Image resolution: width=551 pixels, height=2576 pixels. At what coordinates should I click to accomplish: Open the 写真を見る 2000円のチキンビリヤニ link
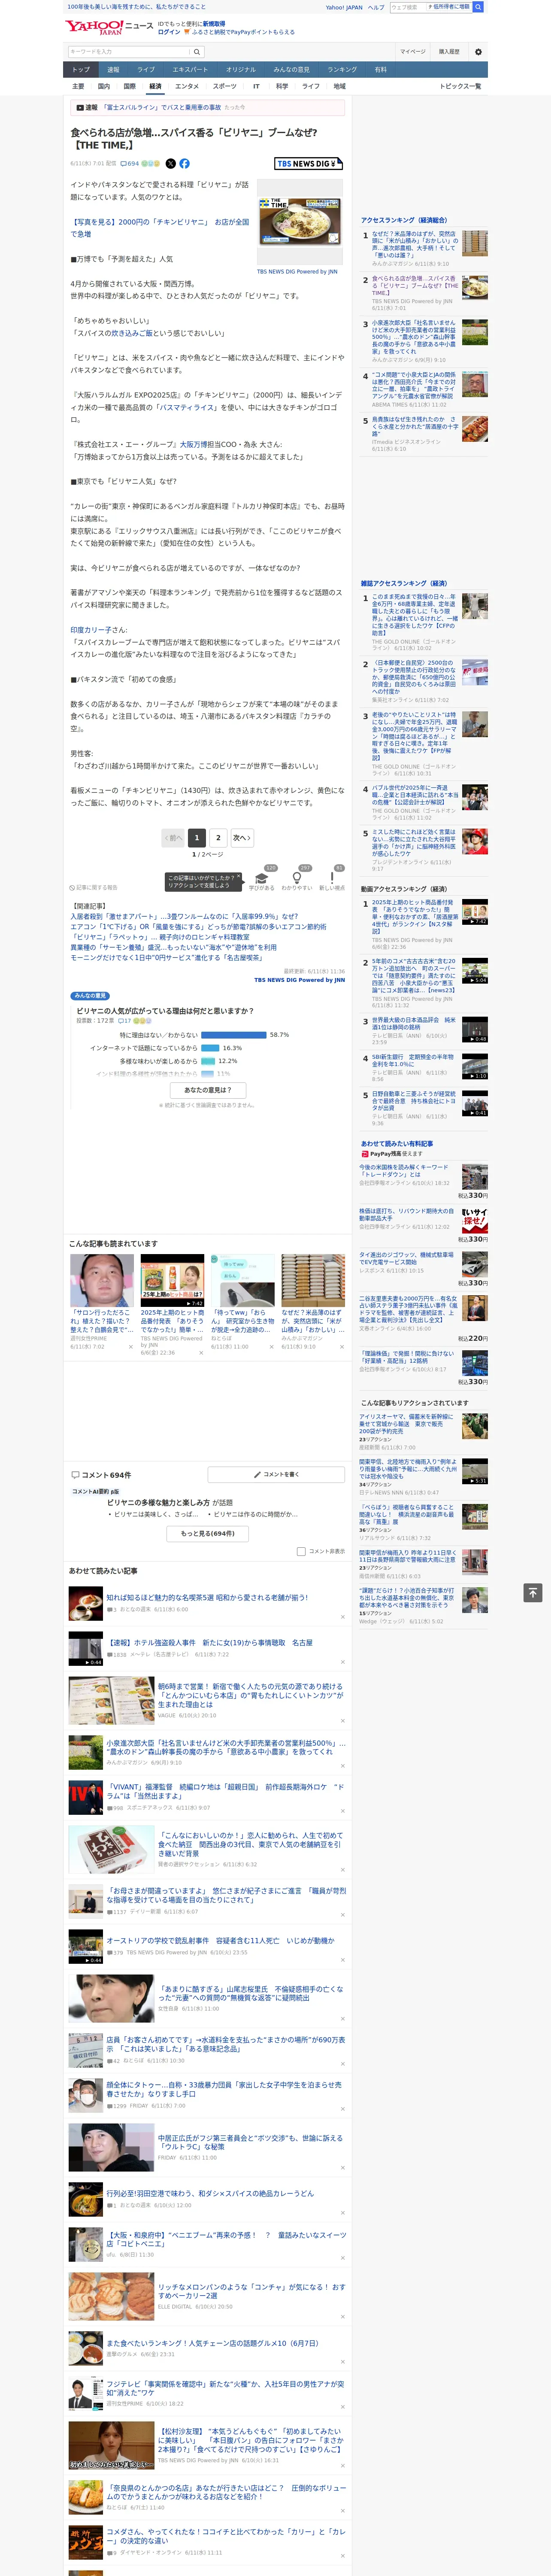pyautogui.click(x=160, y=228)
